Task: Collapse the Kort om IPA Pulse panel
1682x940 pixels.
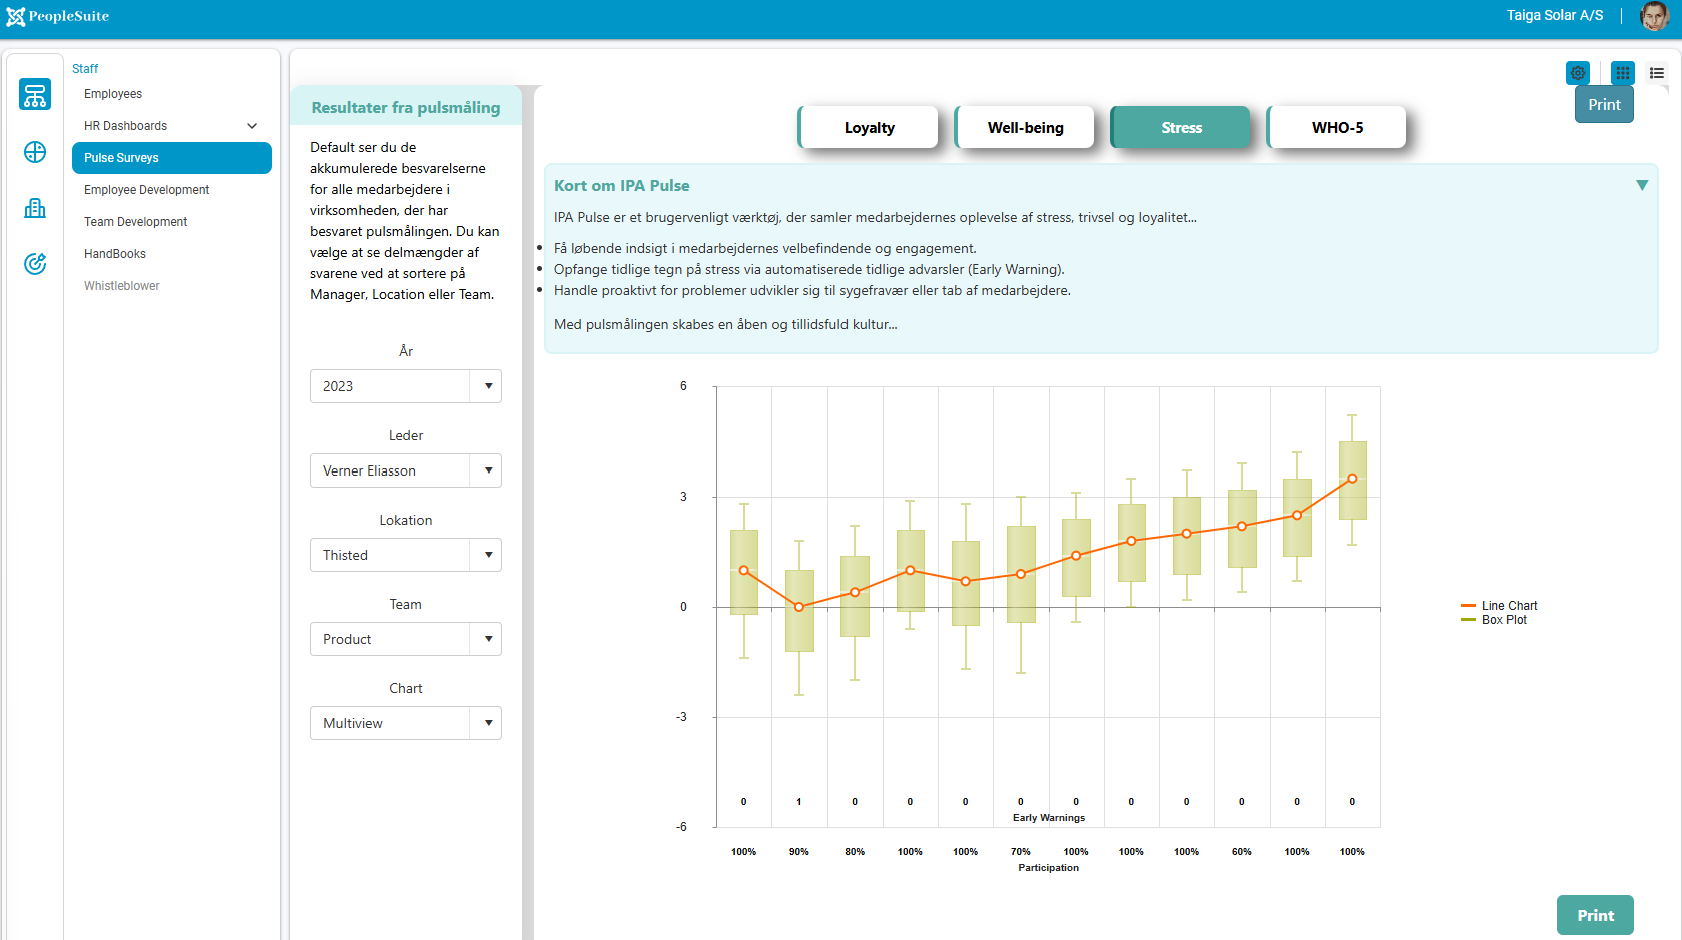Action: coord(1641,185)
